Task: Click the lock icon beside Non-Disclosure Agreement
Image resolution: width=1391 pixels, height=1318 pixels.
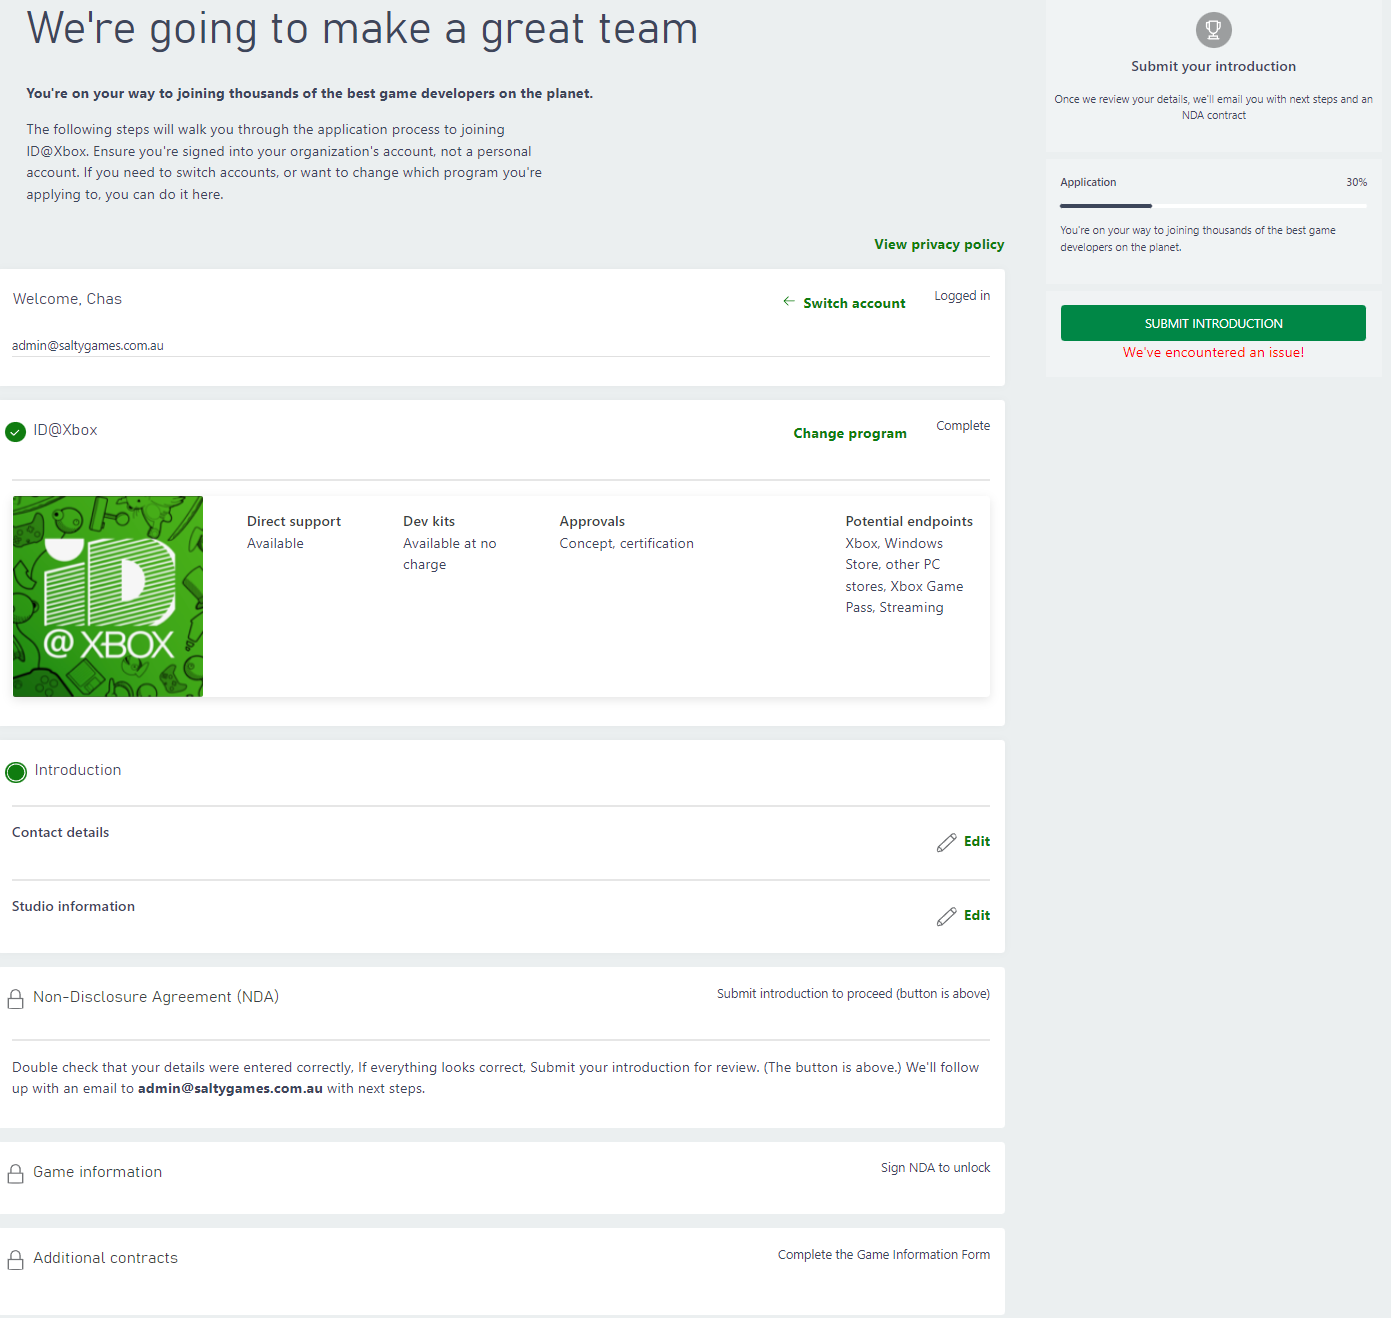Action: tap(16, 999)
